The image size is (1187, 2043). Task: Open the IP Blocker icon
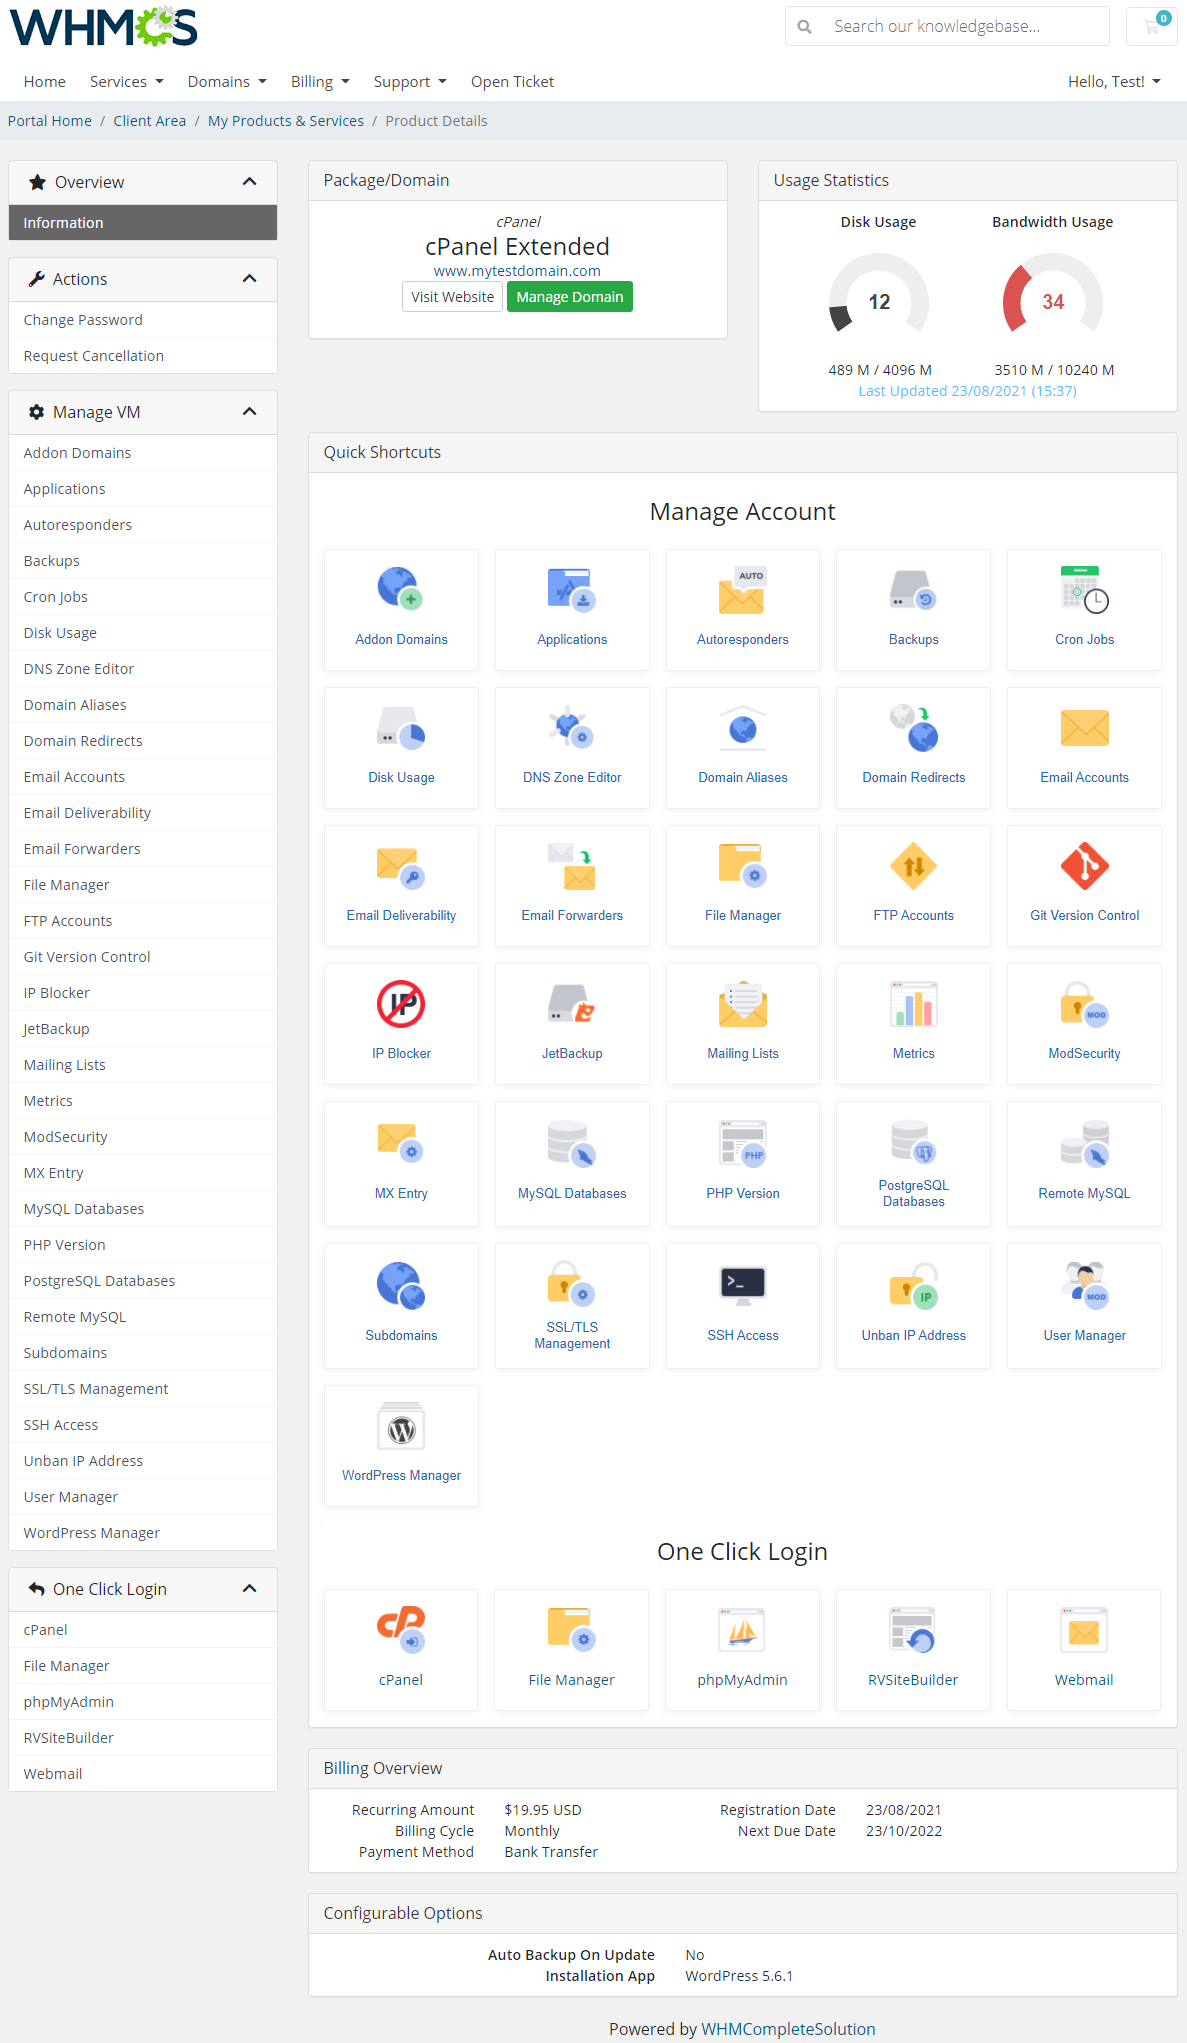point(401,1003)
